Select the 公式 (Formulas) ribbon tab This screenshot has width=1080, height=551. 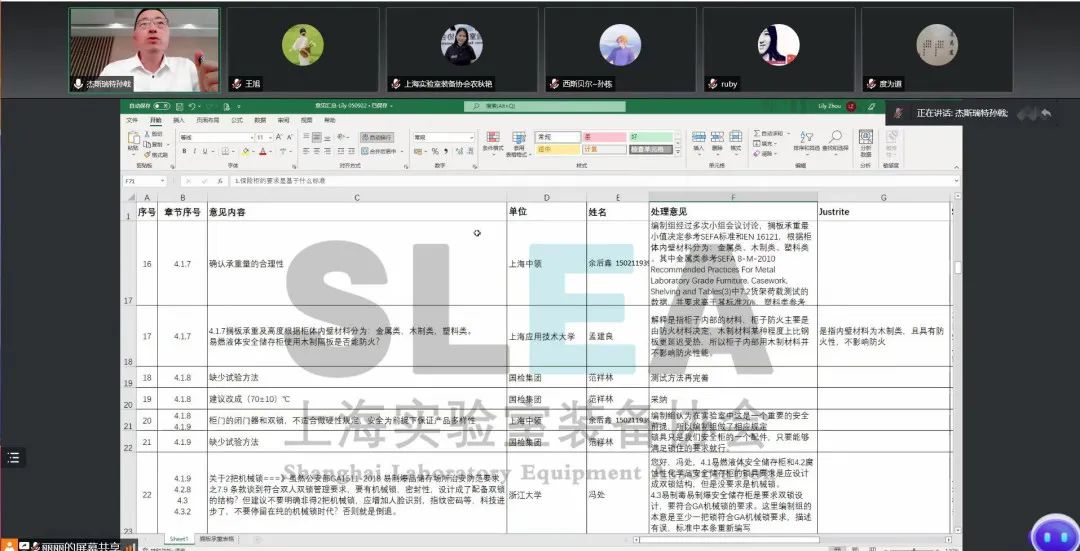[237, 120]
